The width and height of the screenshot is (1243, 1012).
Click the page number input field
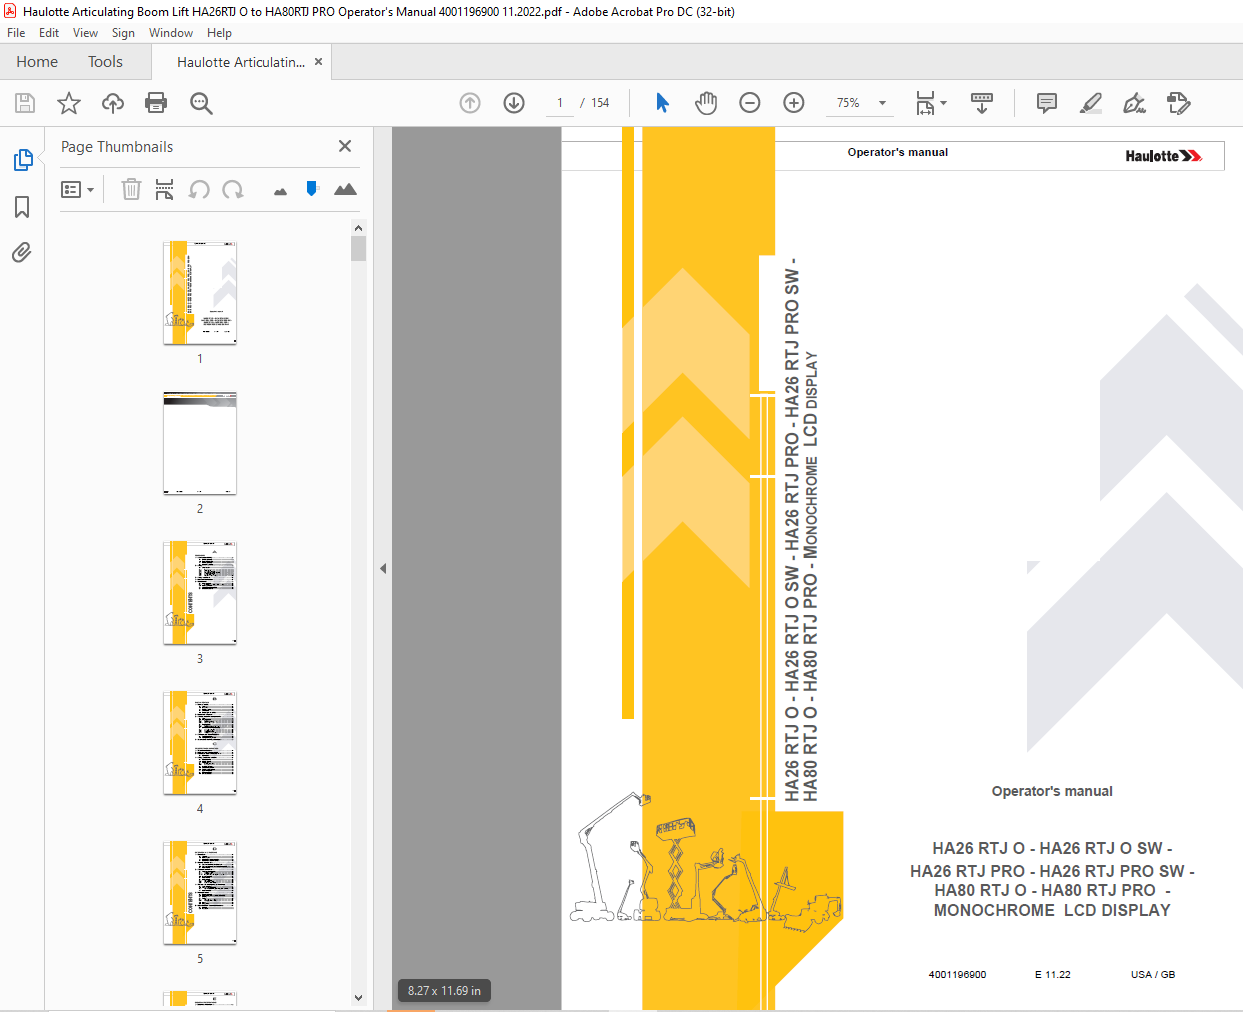click(560, 103)
